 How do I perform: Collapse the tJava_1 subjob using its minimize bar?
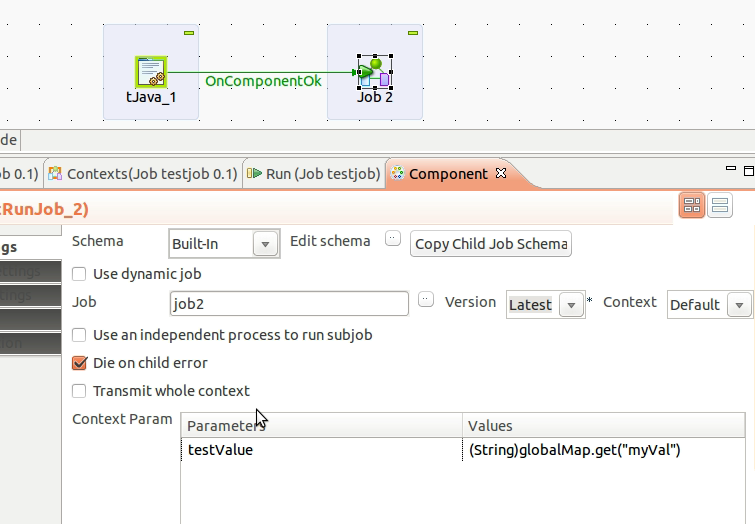point(189,34)
